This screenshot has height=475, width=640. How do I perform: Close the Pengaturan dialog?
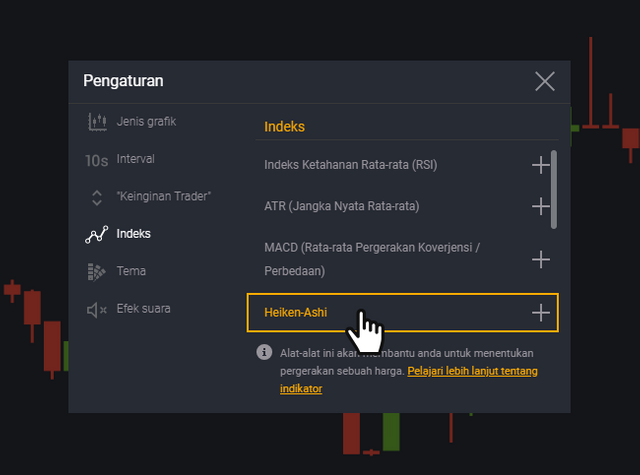tap(545, 81)
